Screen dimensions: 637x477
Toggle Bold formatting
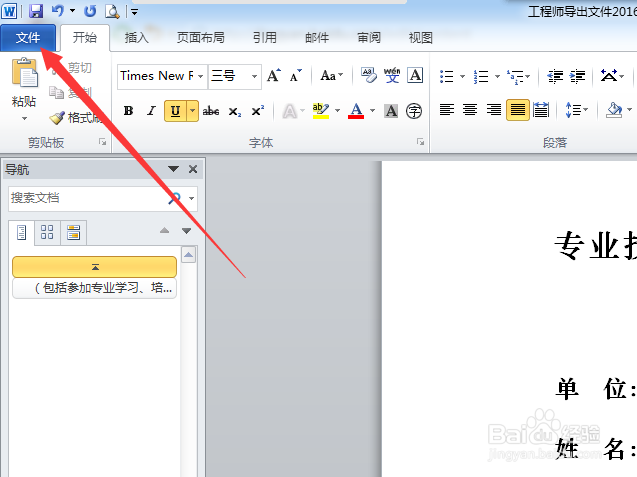point(128,111)
